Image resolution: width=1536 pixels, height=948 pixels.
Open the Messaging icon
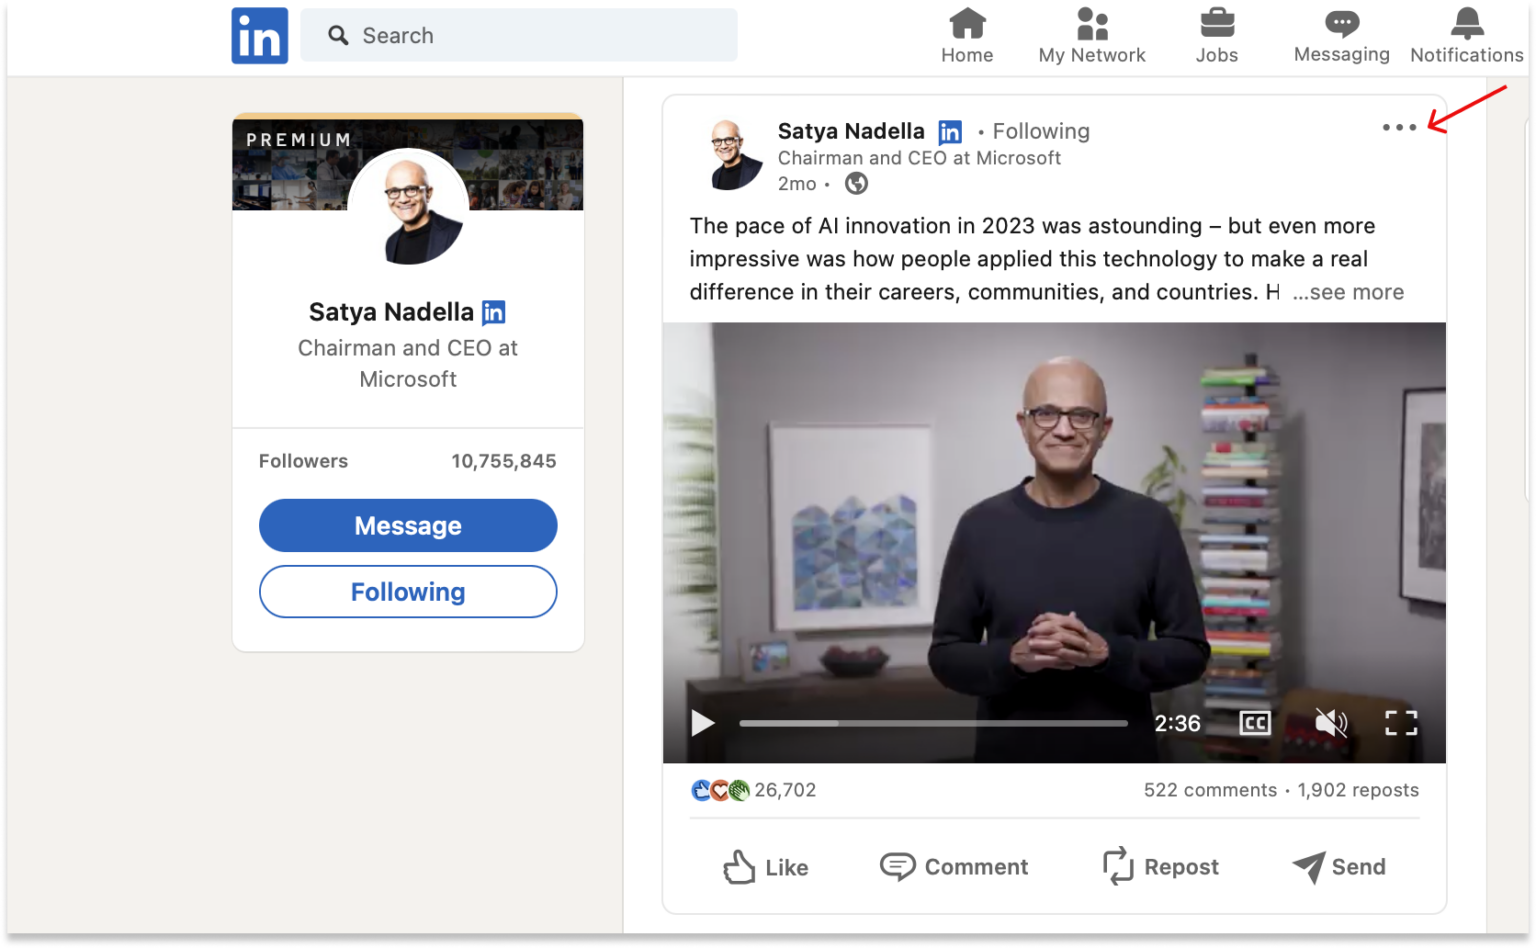pos(1341,30)
